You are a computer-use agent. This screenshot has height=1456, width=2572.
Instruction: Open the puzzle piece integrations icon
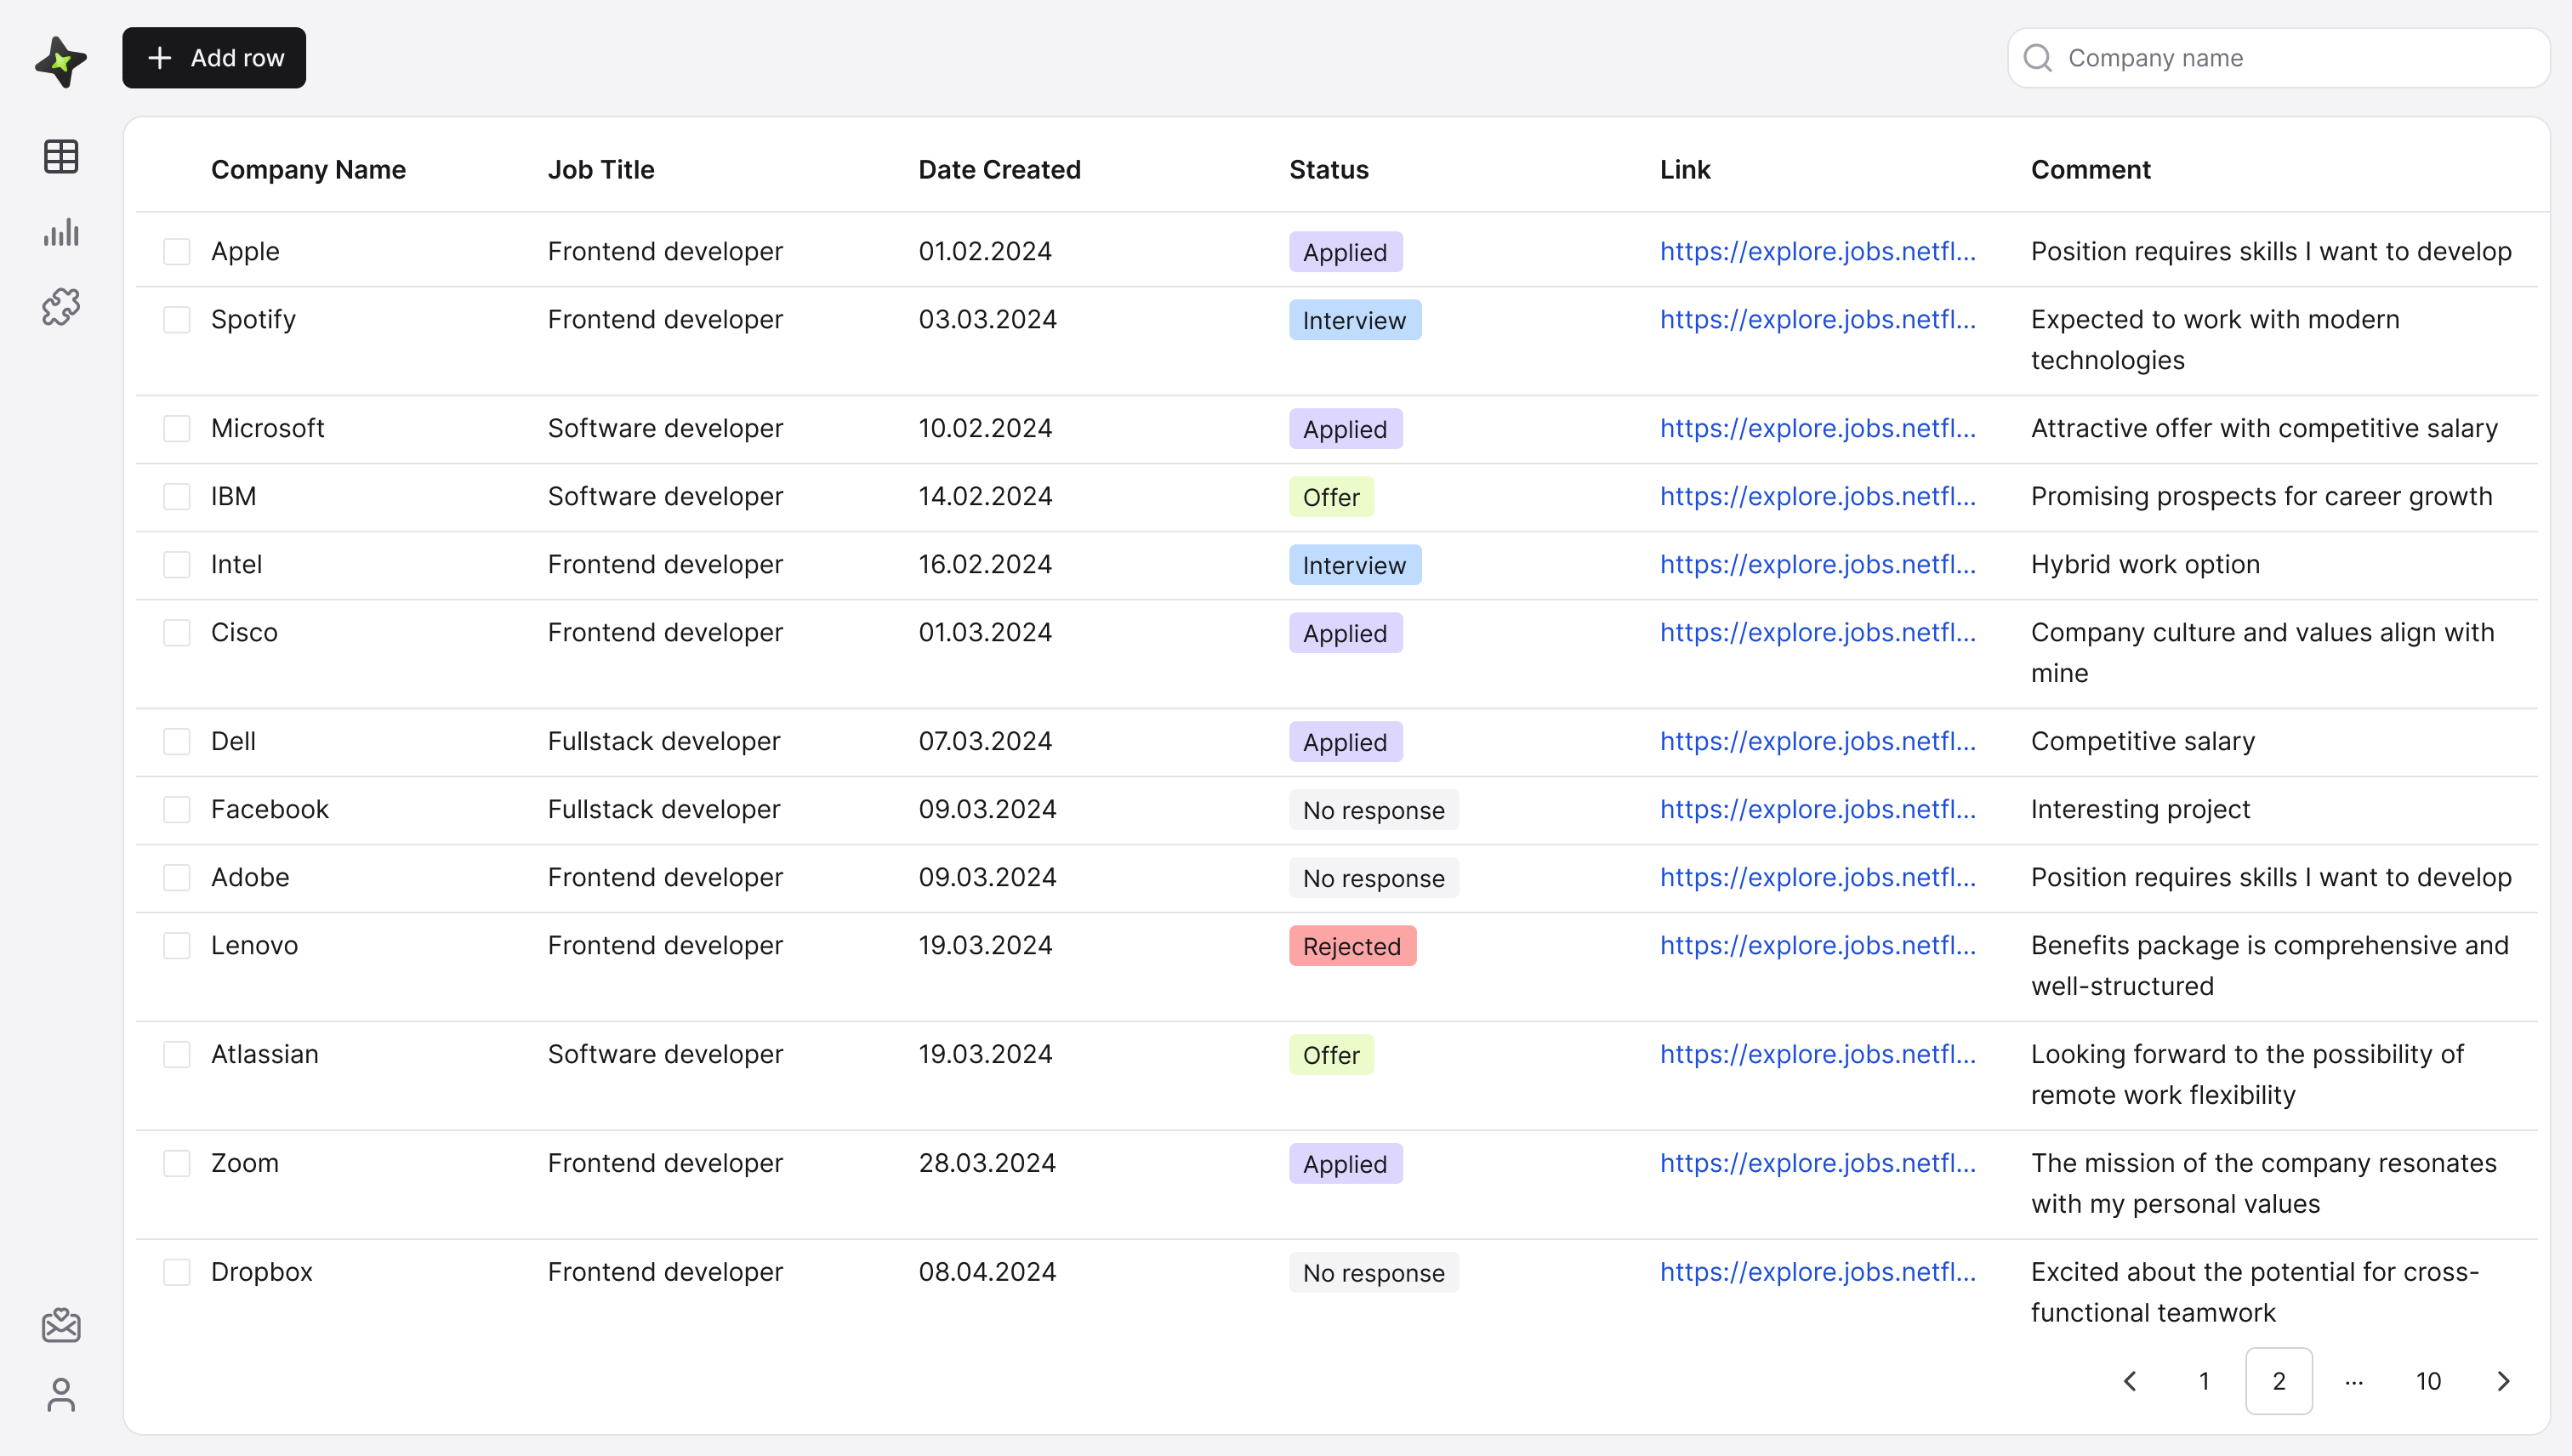[61, 307]
